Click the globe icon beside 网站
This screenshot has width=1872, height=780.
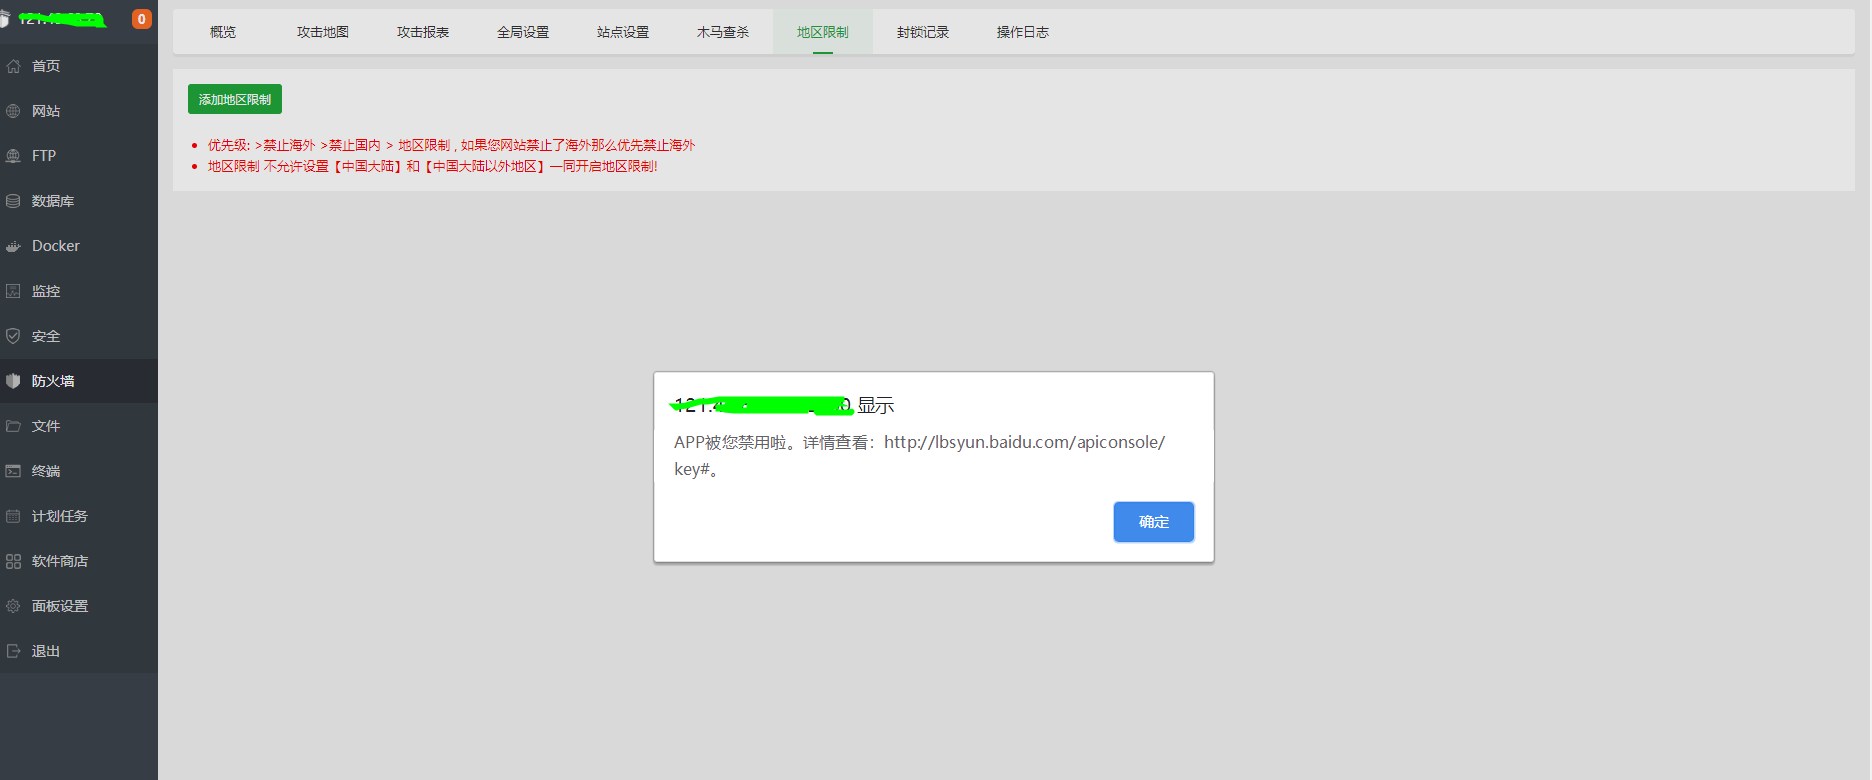pyautogui.click(x=13, y=111)
